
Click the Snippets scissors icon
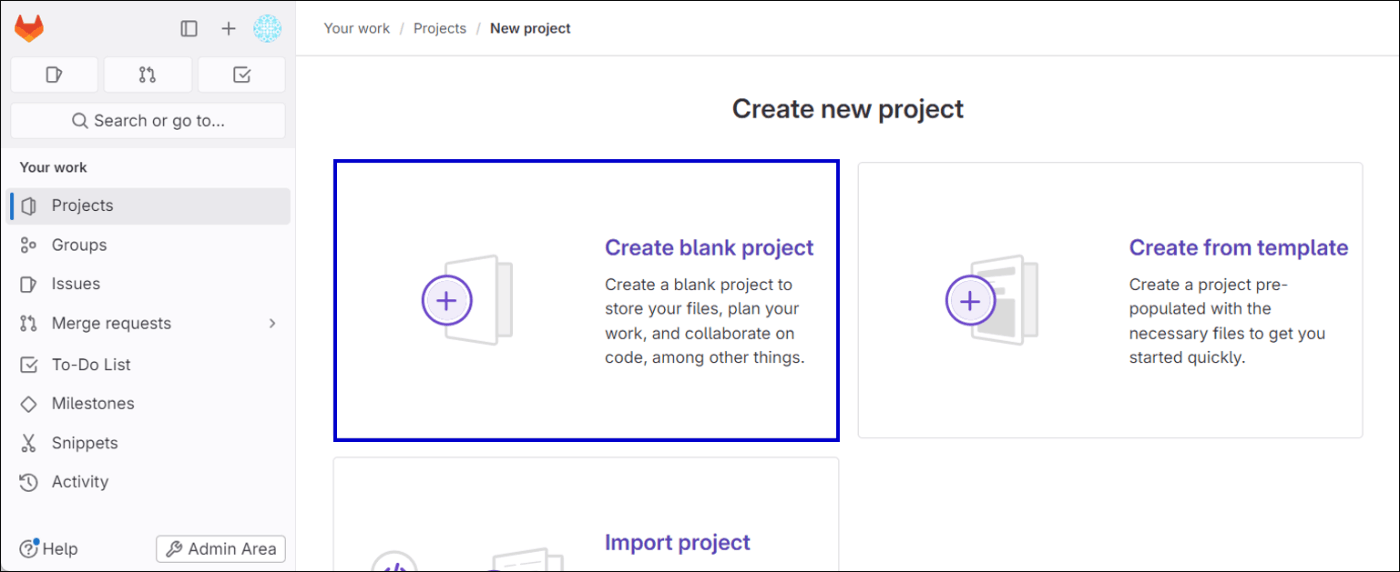[x=30, y=443]
